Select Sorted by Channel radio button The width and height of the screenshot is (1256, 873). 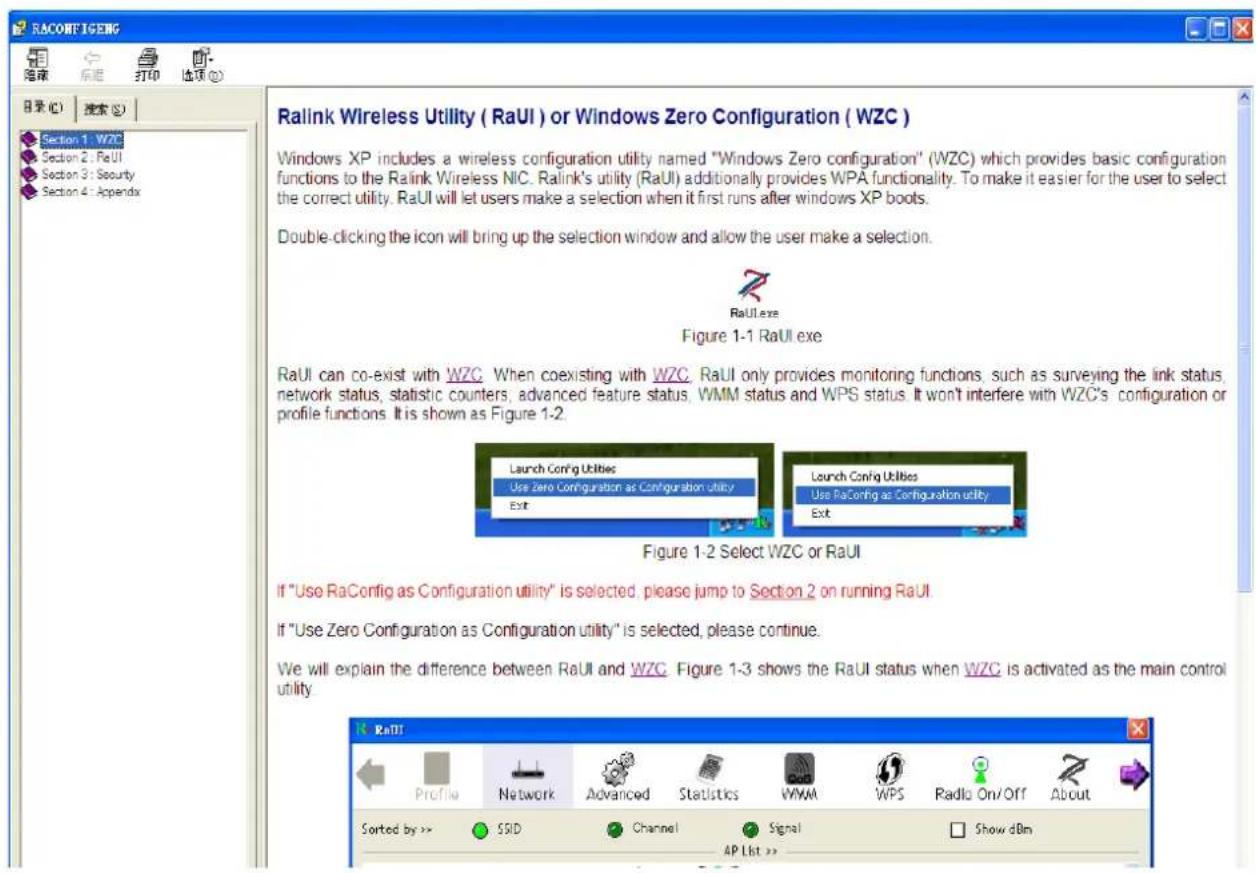[x=614, y=829]
